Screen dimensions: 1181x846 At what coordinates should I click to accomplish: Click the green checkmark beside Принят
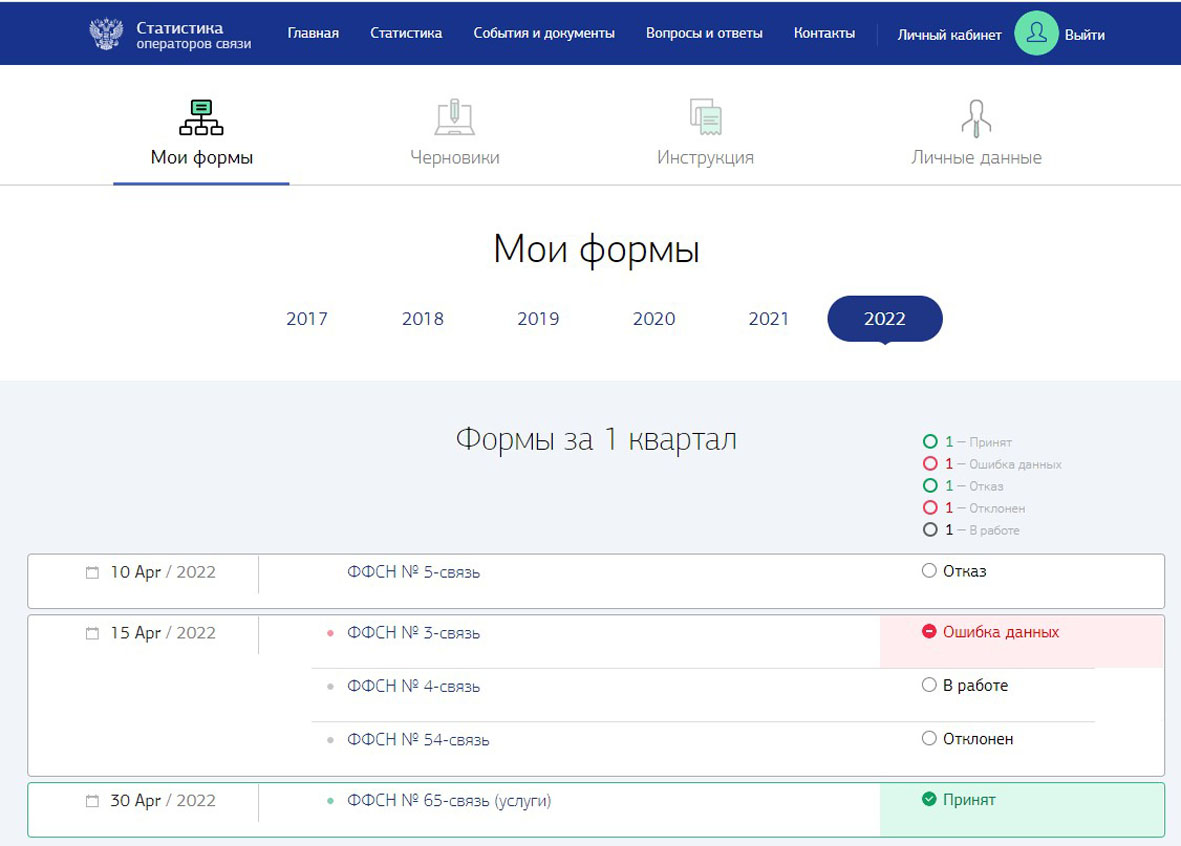click(929, 799)
